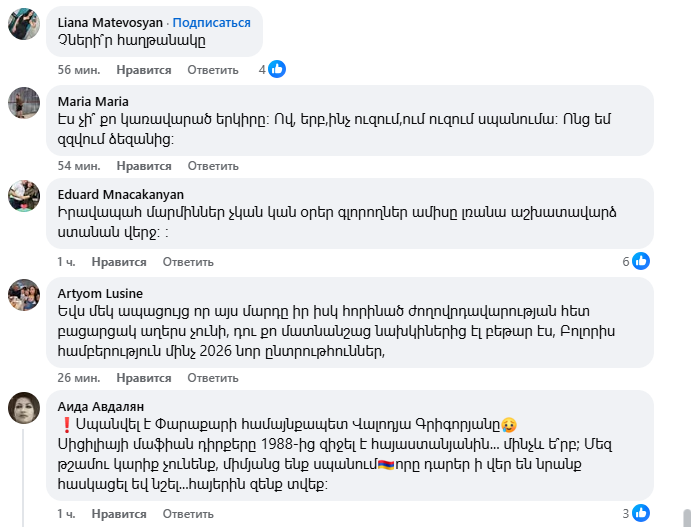Viewport: 691px width, 527px height.
Task: Reply to Maria Maria's comment
Action: point(213,166)
